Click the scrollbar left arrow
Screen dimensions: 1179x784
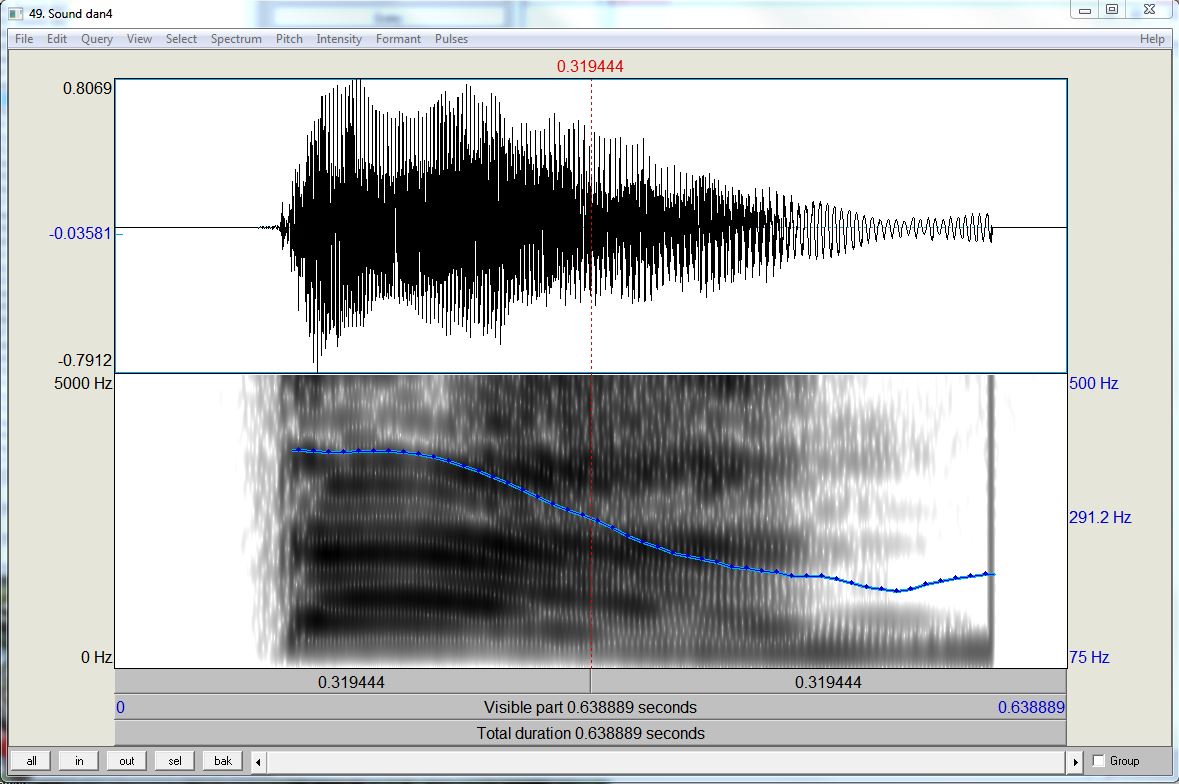[259, 761]
